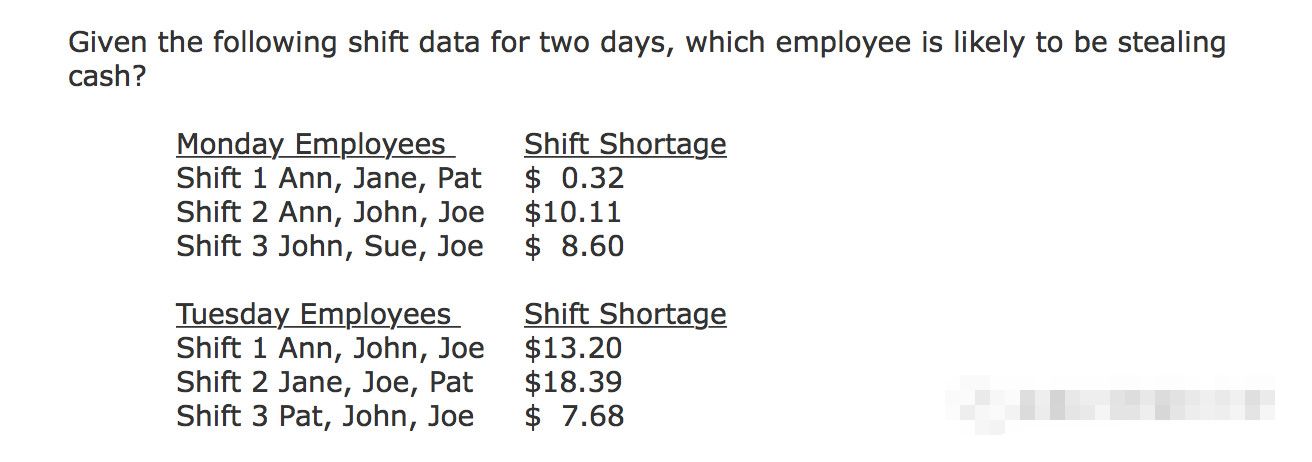Image resolution: width=1312 pixels, height=462 pixels.
Task: Select Monday's Shift 2 row: Ann, John, Joe
Action: (330, 213)
